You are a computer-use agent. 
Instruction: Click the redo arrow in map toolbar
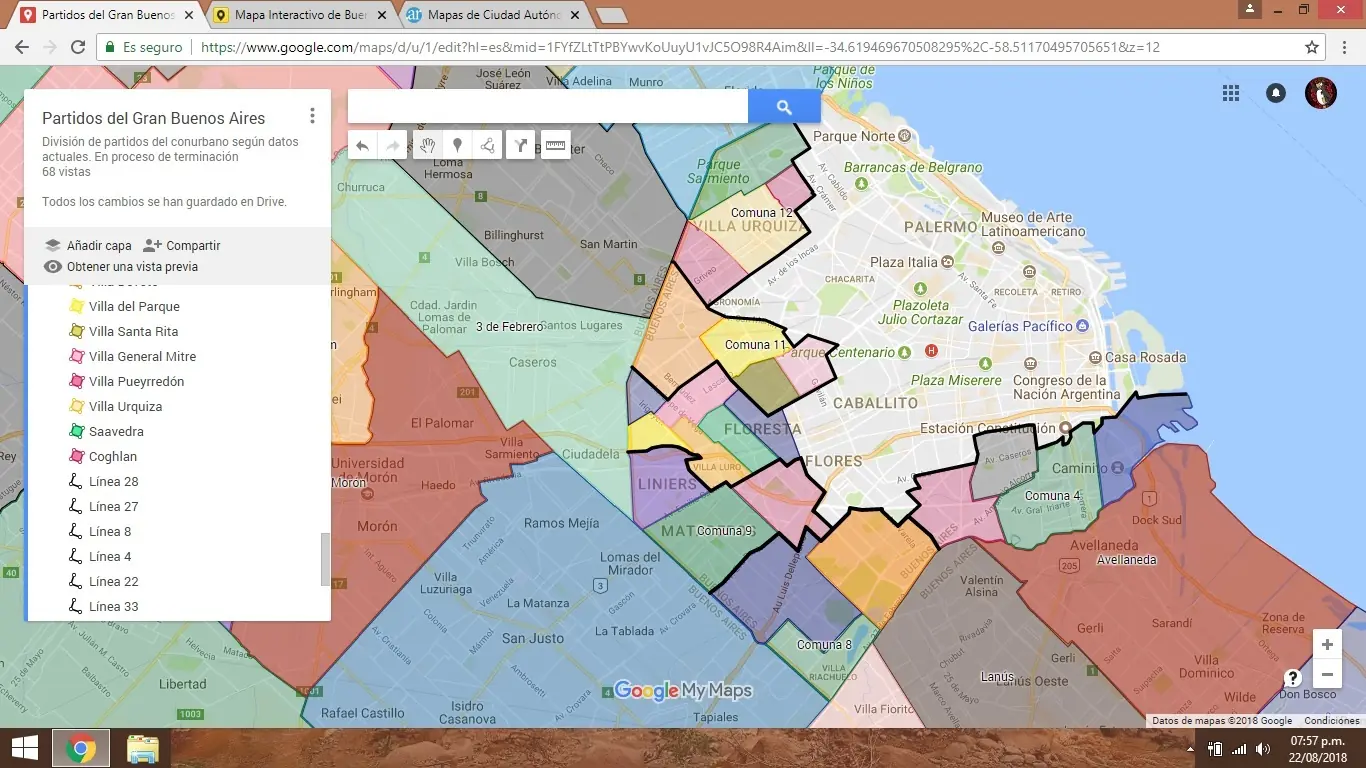[x=393, y=146]
